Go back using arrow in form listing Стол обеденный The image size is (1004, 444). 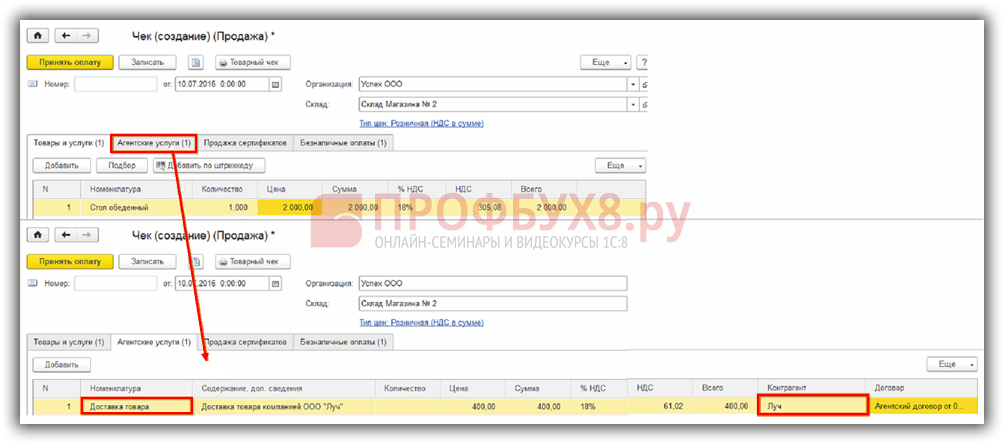pyautogui.click(x=65, y=37)
